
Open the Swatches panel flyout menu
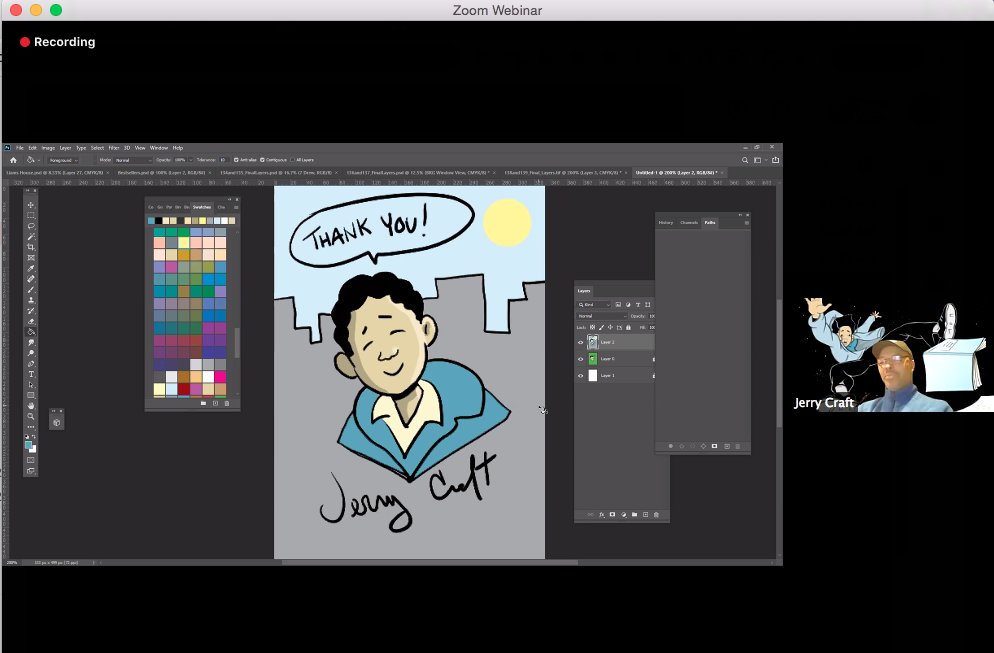tap(236, 207)
